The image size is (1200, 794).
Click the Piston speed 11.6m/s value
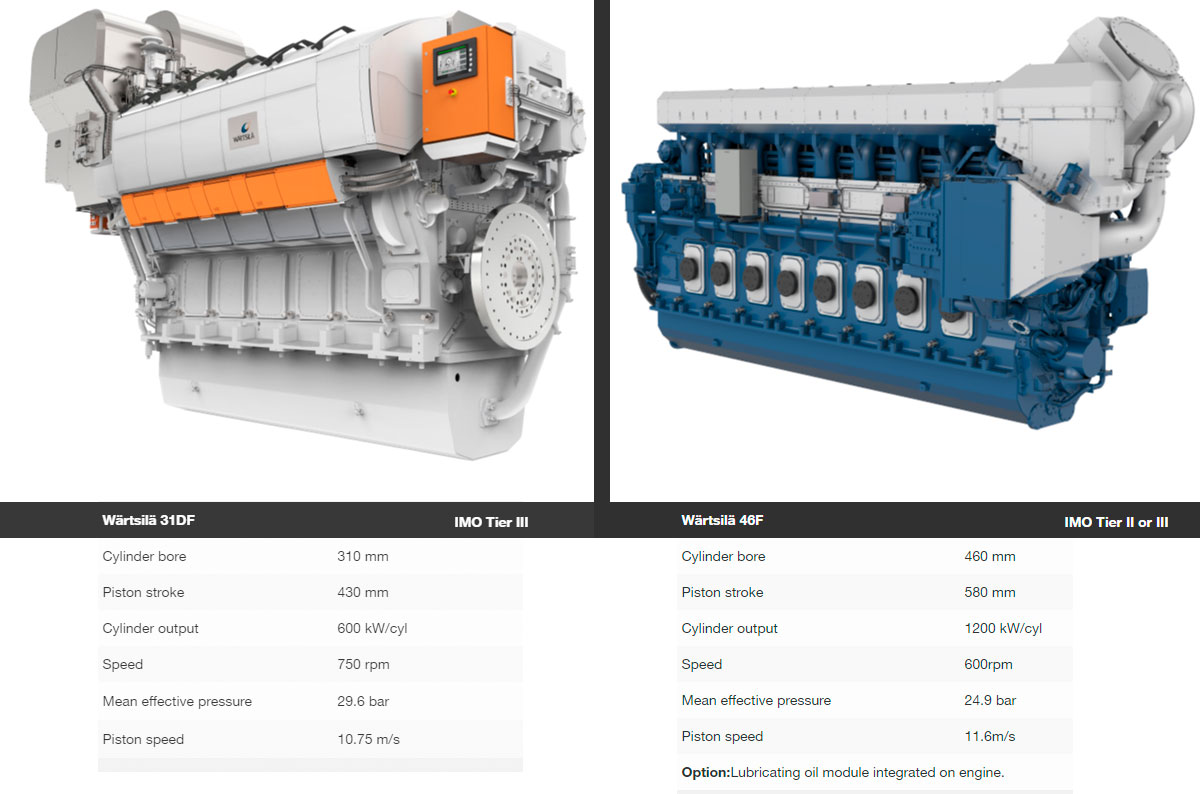(x=992, y=736)
